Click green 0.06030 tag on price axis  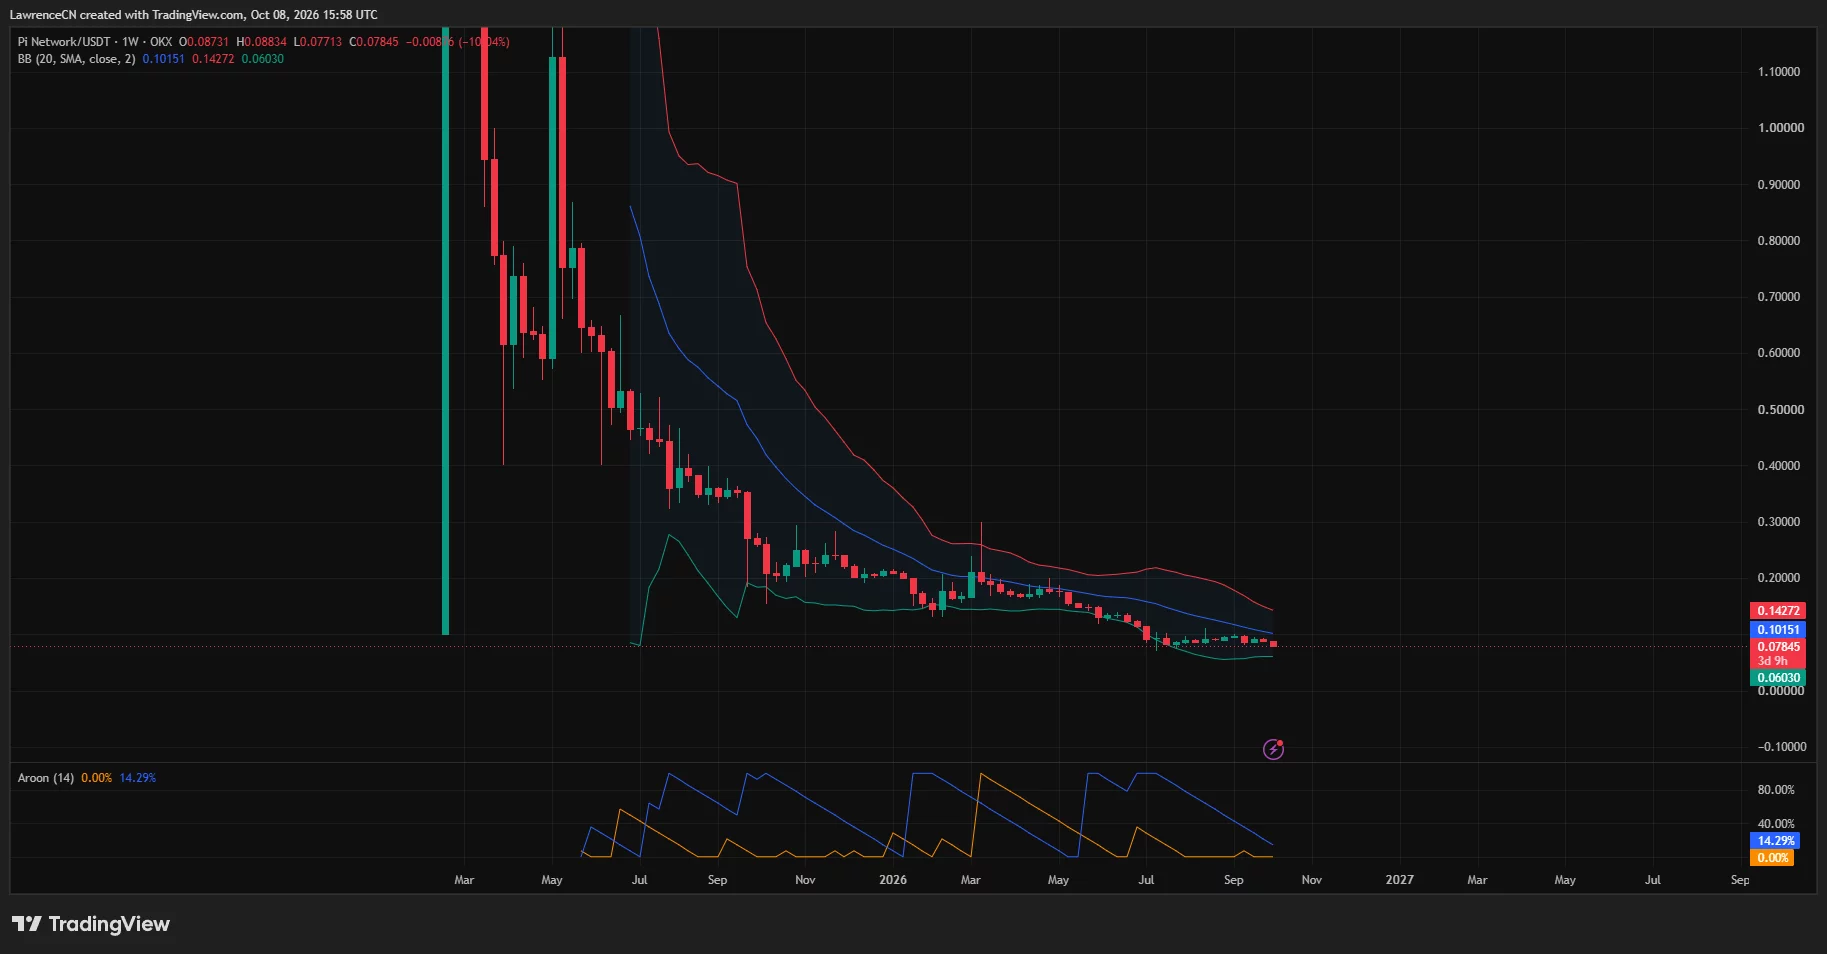click(1778, 678)
